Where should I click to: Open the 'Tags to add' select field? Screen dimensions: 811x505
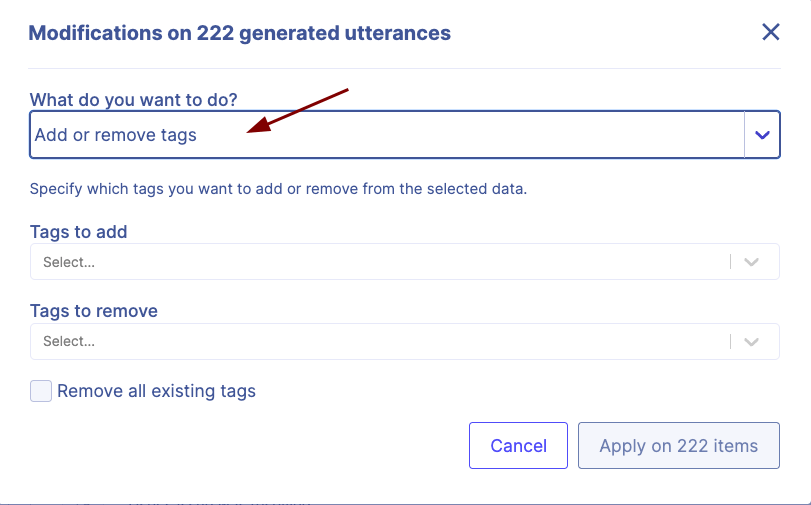click(380, 262)
